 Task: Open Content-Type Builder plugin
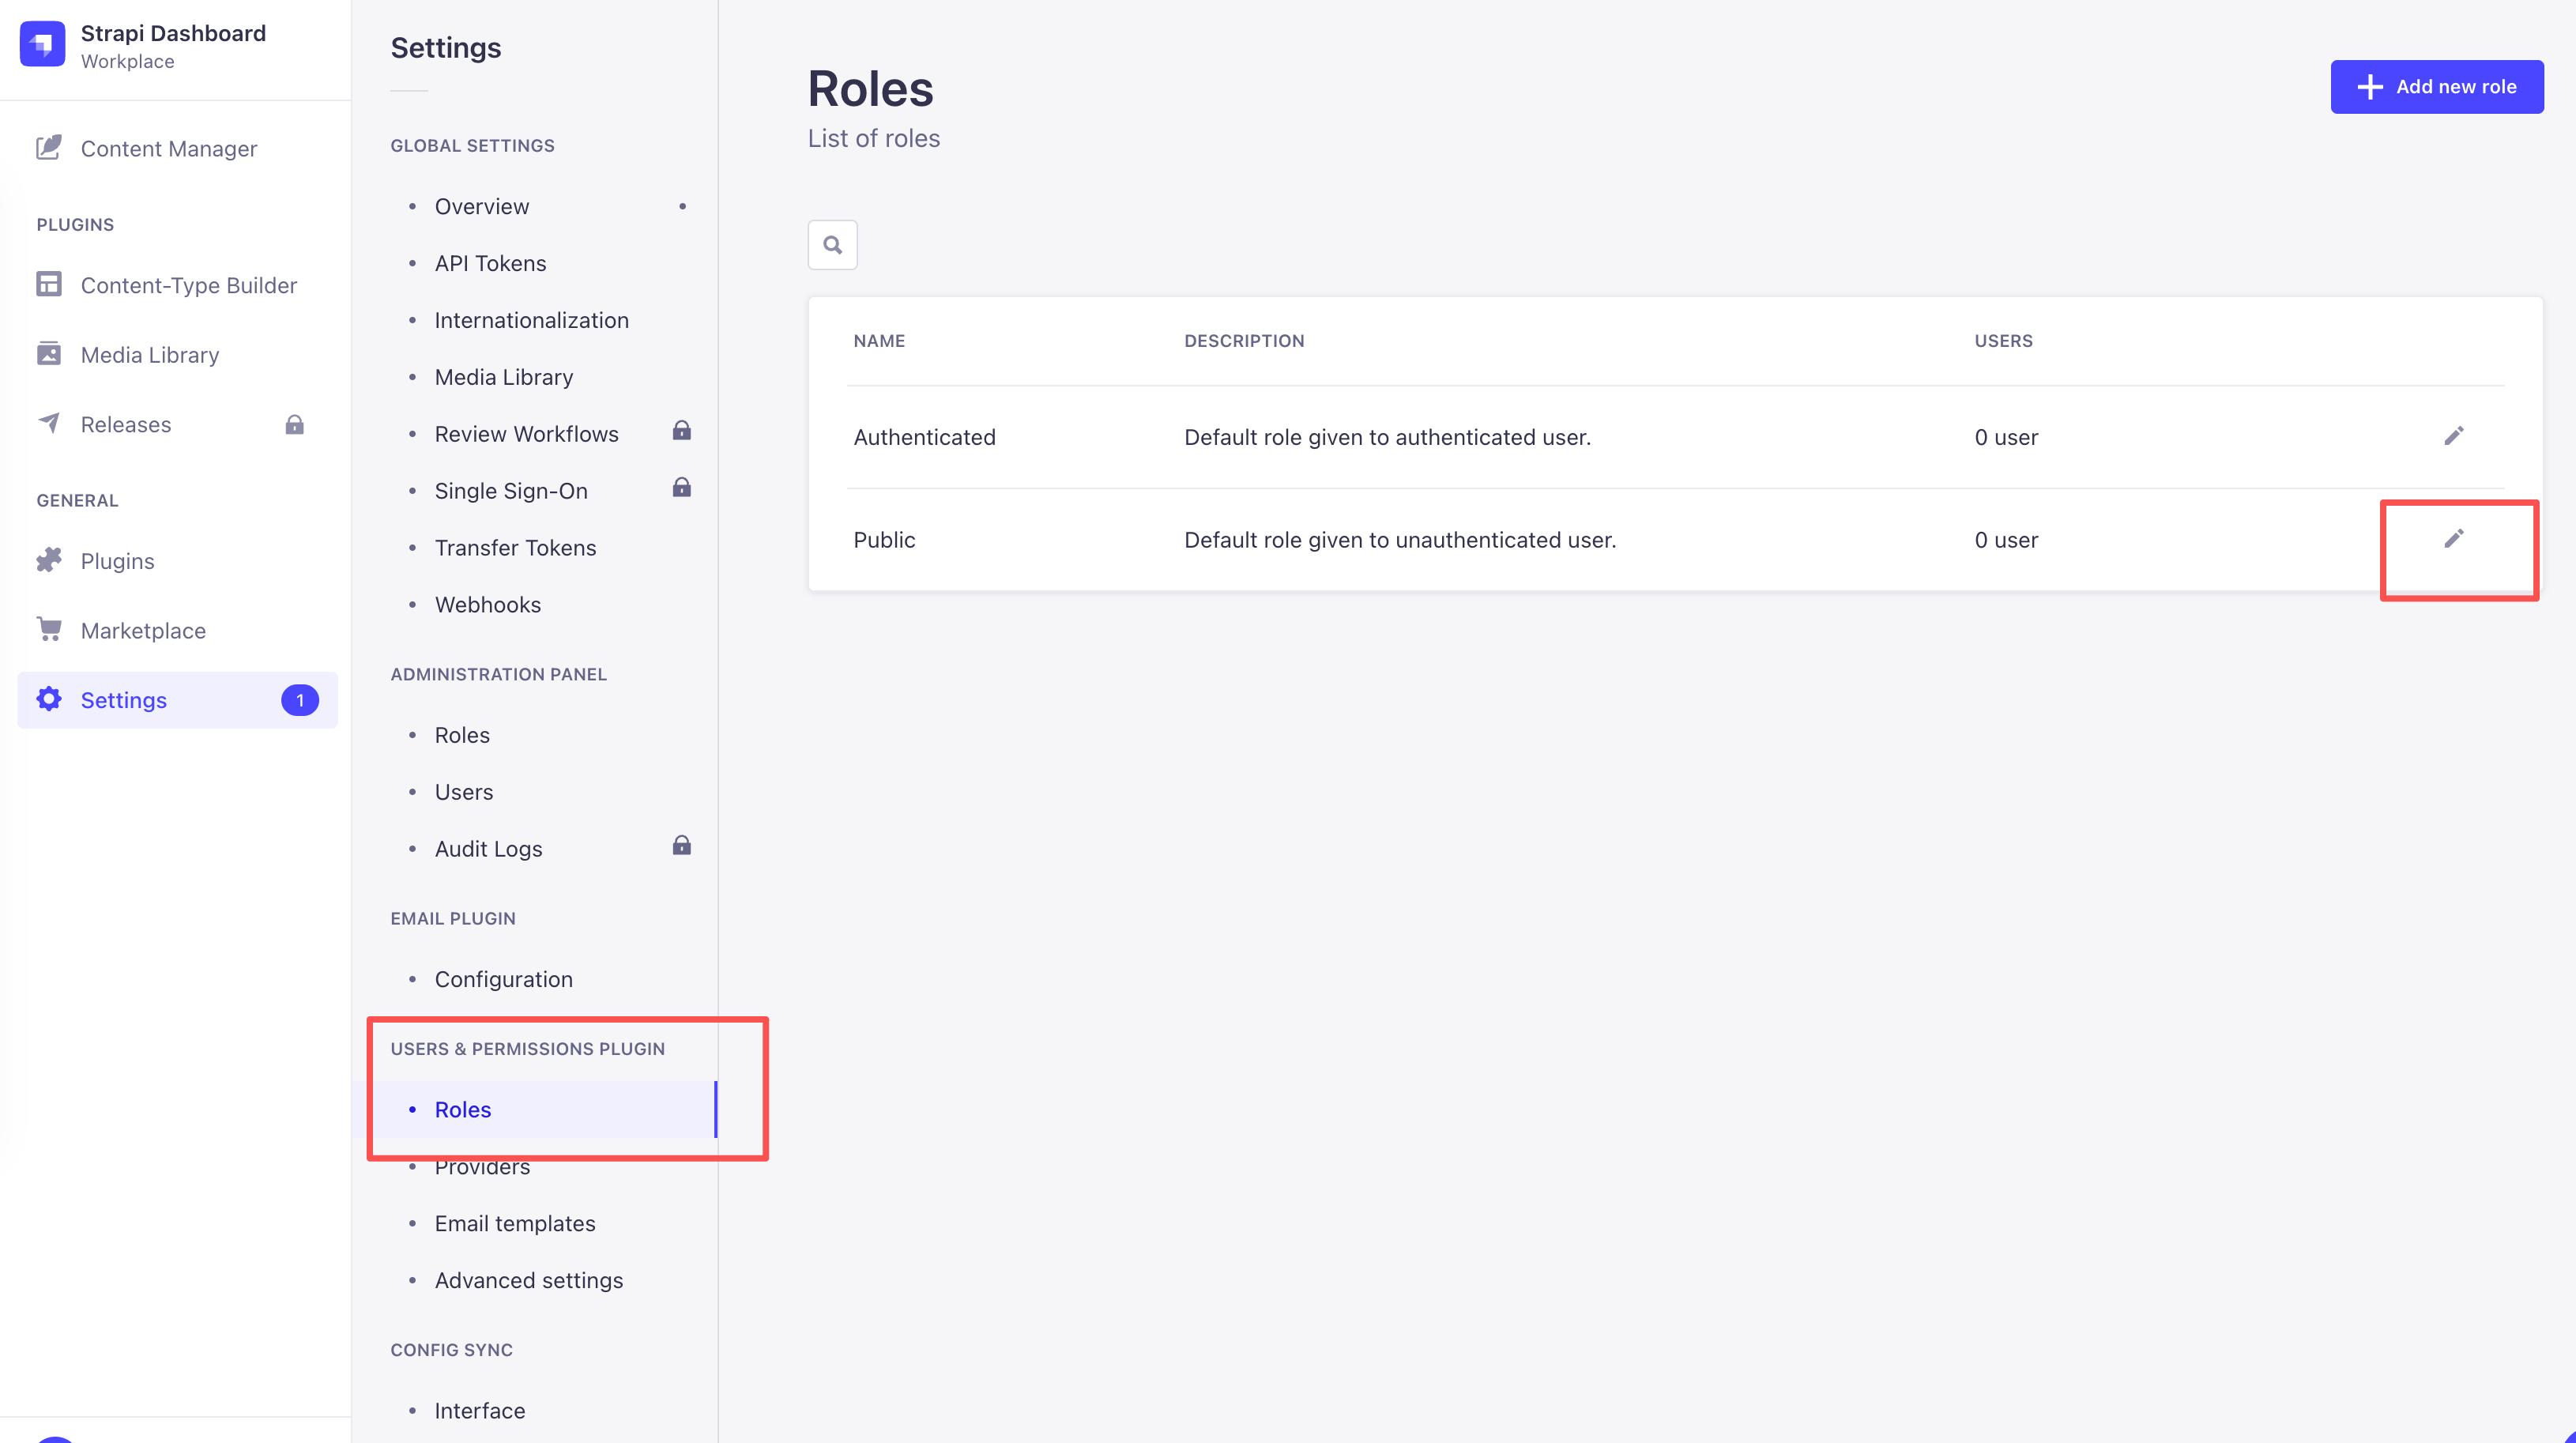[x=188, y=285]
